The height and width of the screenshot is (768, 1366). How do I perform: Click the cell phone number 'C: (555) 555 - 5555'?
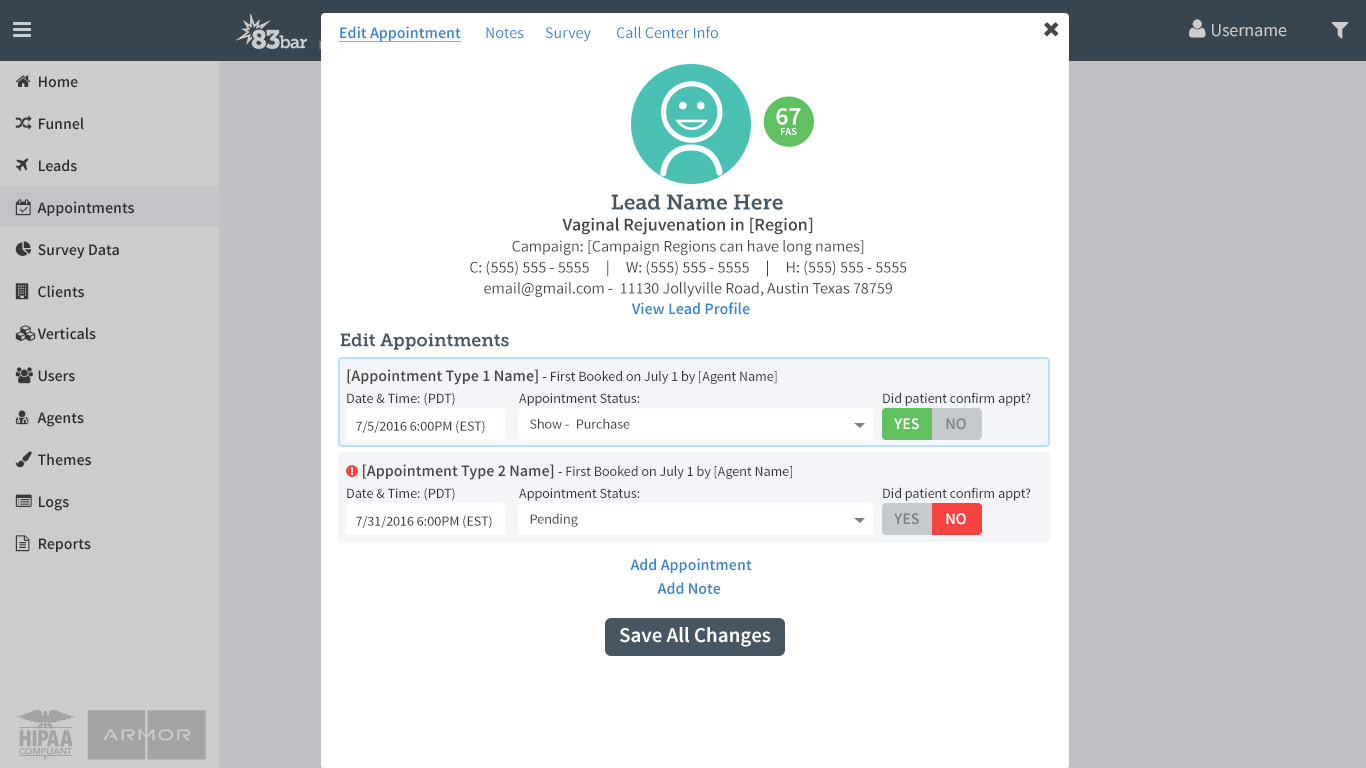[x=530, y=267]
